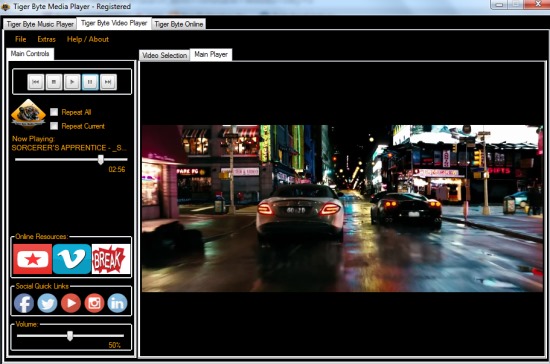The image size is (550, 364).
Task: Open the LinkedIn quick link
Action: tap(118, 303)
